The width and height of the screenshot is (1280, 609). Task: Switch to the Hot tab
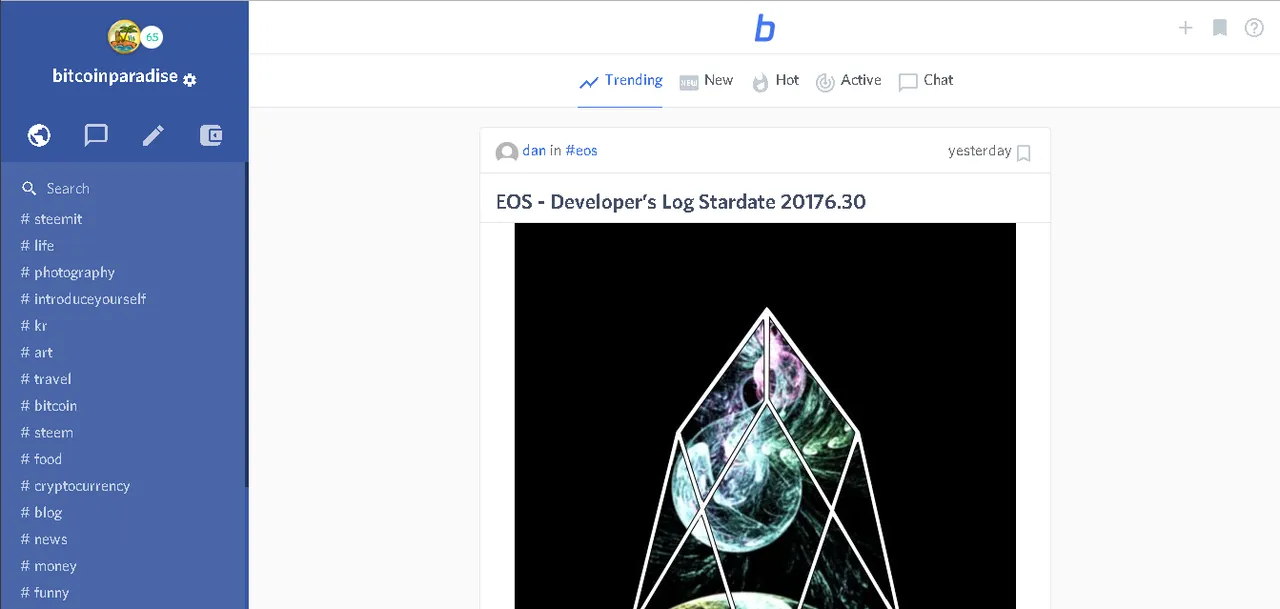775,81
